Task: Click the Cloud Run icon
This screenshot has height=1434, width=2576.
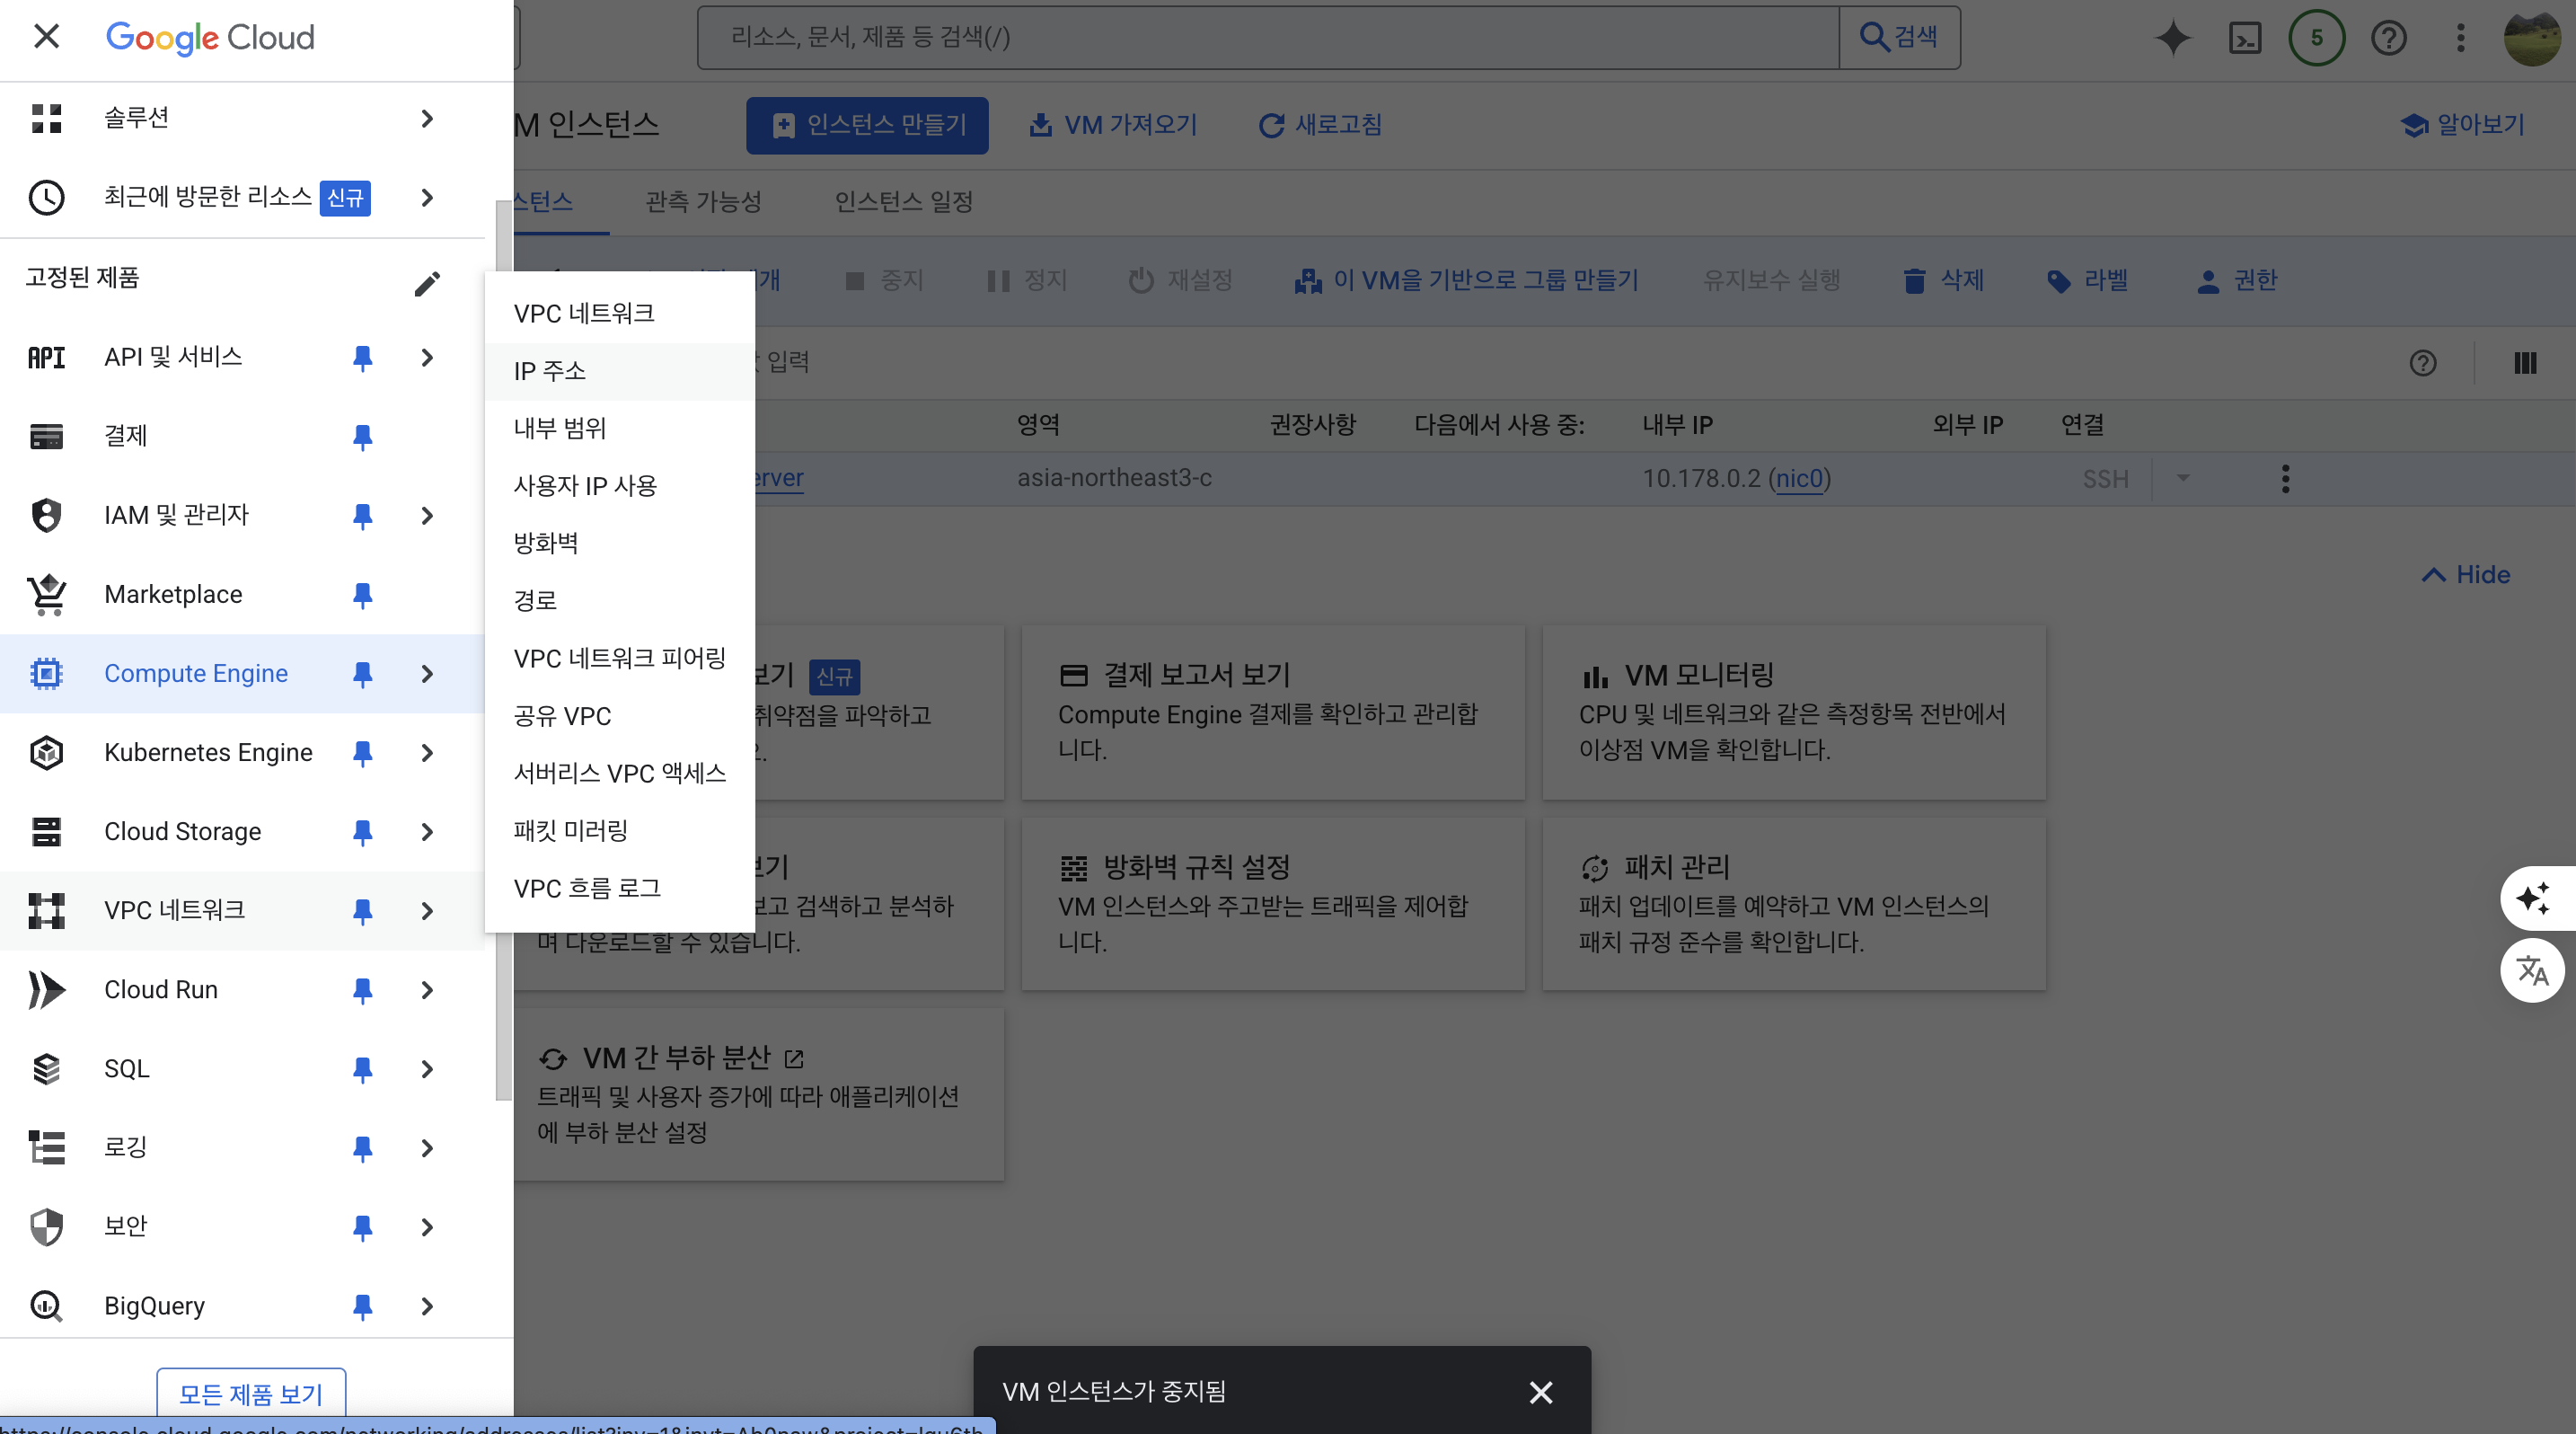Action: tap(46, 989)
